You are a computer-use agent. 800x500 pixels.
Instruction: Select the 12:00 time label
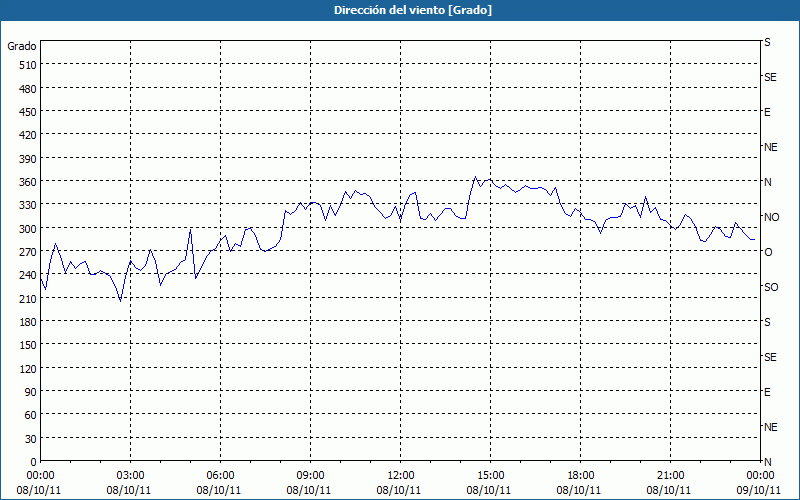(x=401, y=476)
